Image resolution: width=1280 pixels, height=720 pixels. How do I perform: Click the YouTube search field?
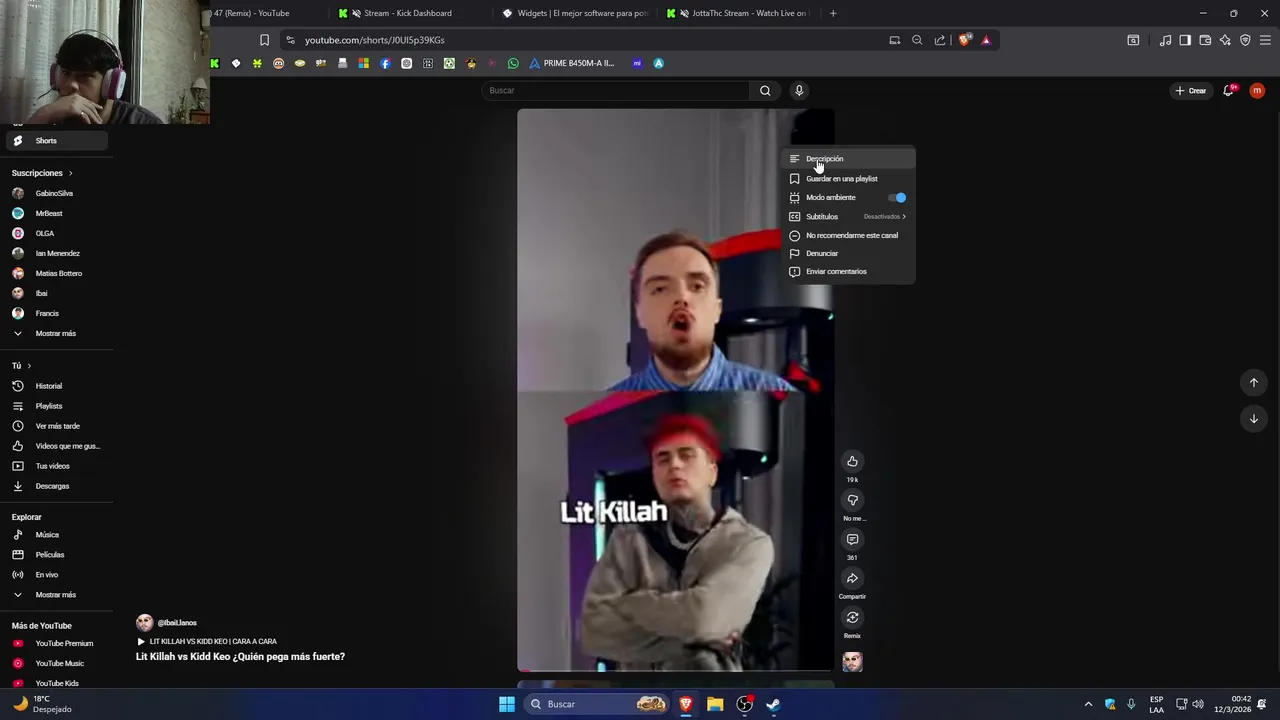(615, 90)
